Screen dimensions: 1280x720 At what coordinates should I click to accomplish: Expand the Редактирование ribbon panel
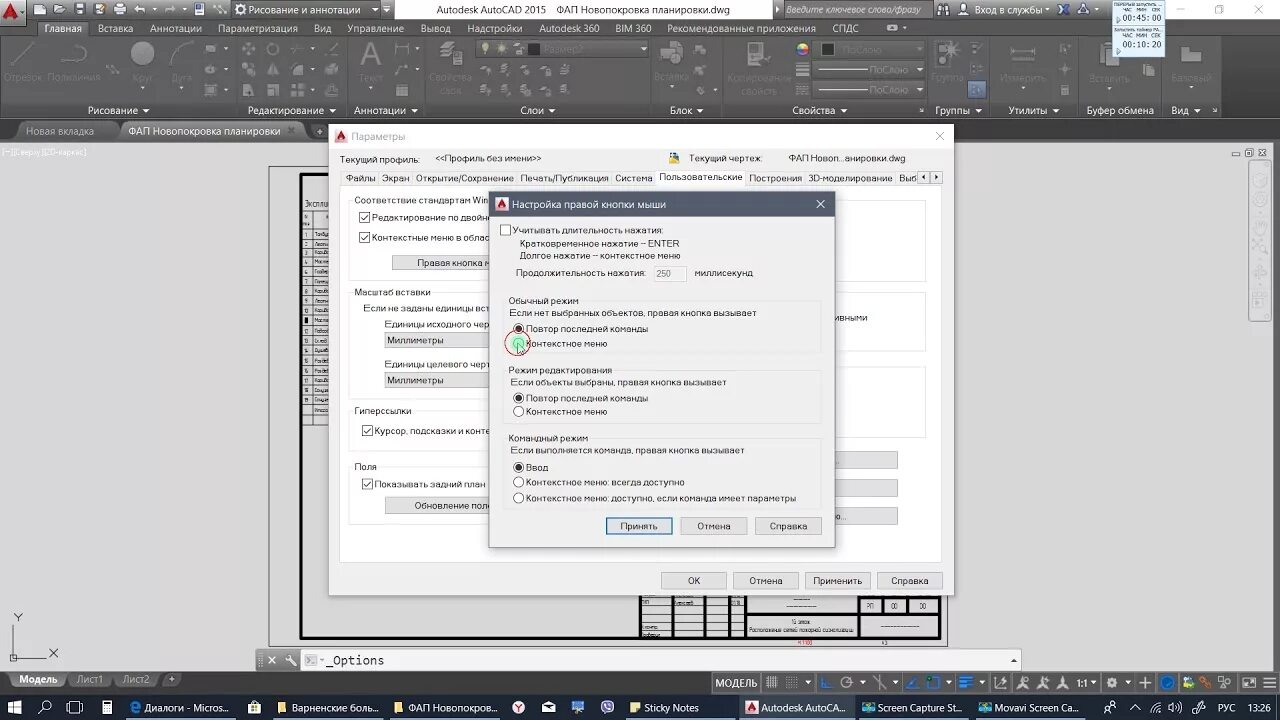(292, 110)
